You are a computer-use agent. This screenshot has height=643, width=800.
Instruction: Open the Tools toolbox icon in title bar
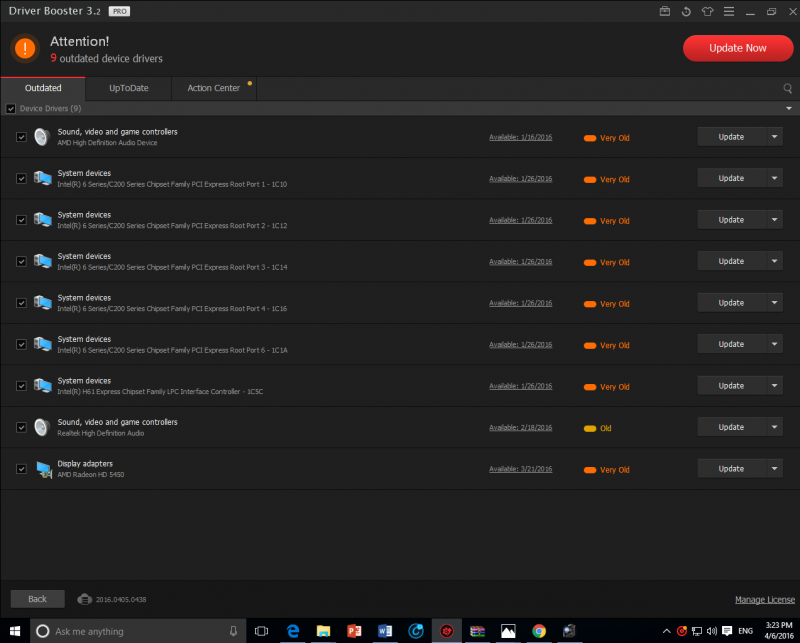pos(665,11)
